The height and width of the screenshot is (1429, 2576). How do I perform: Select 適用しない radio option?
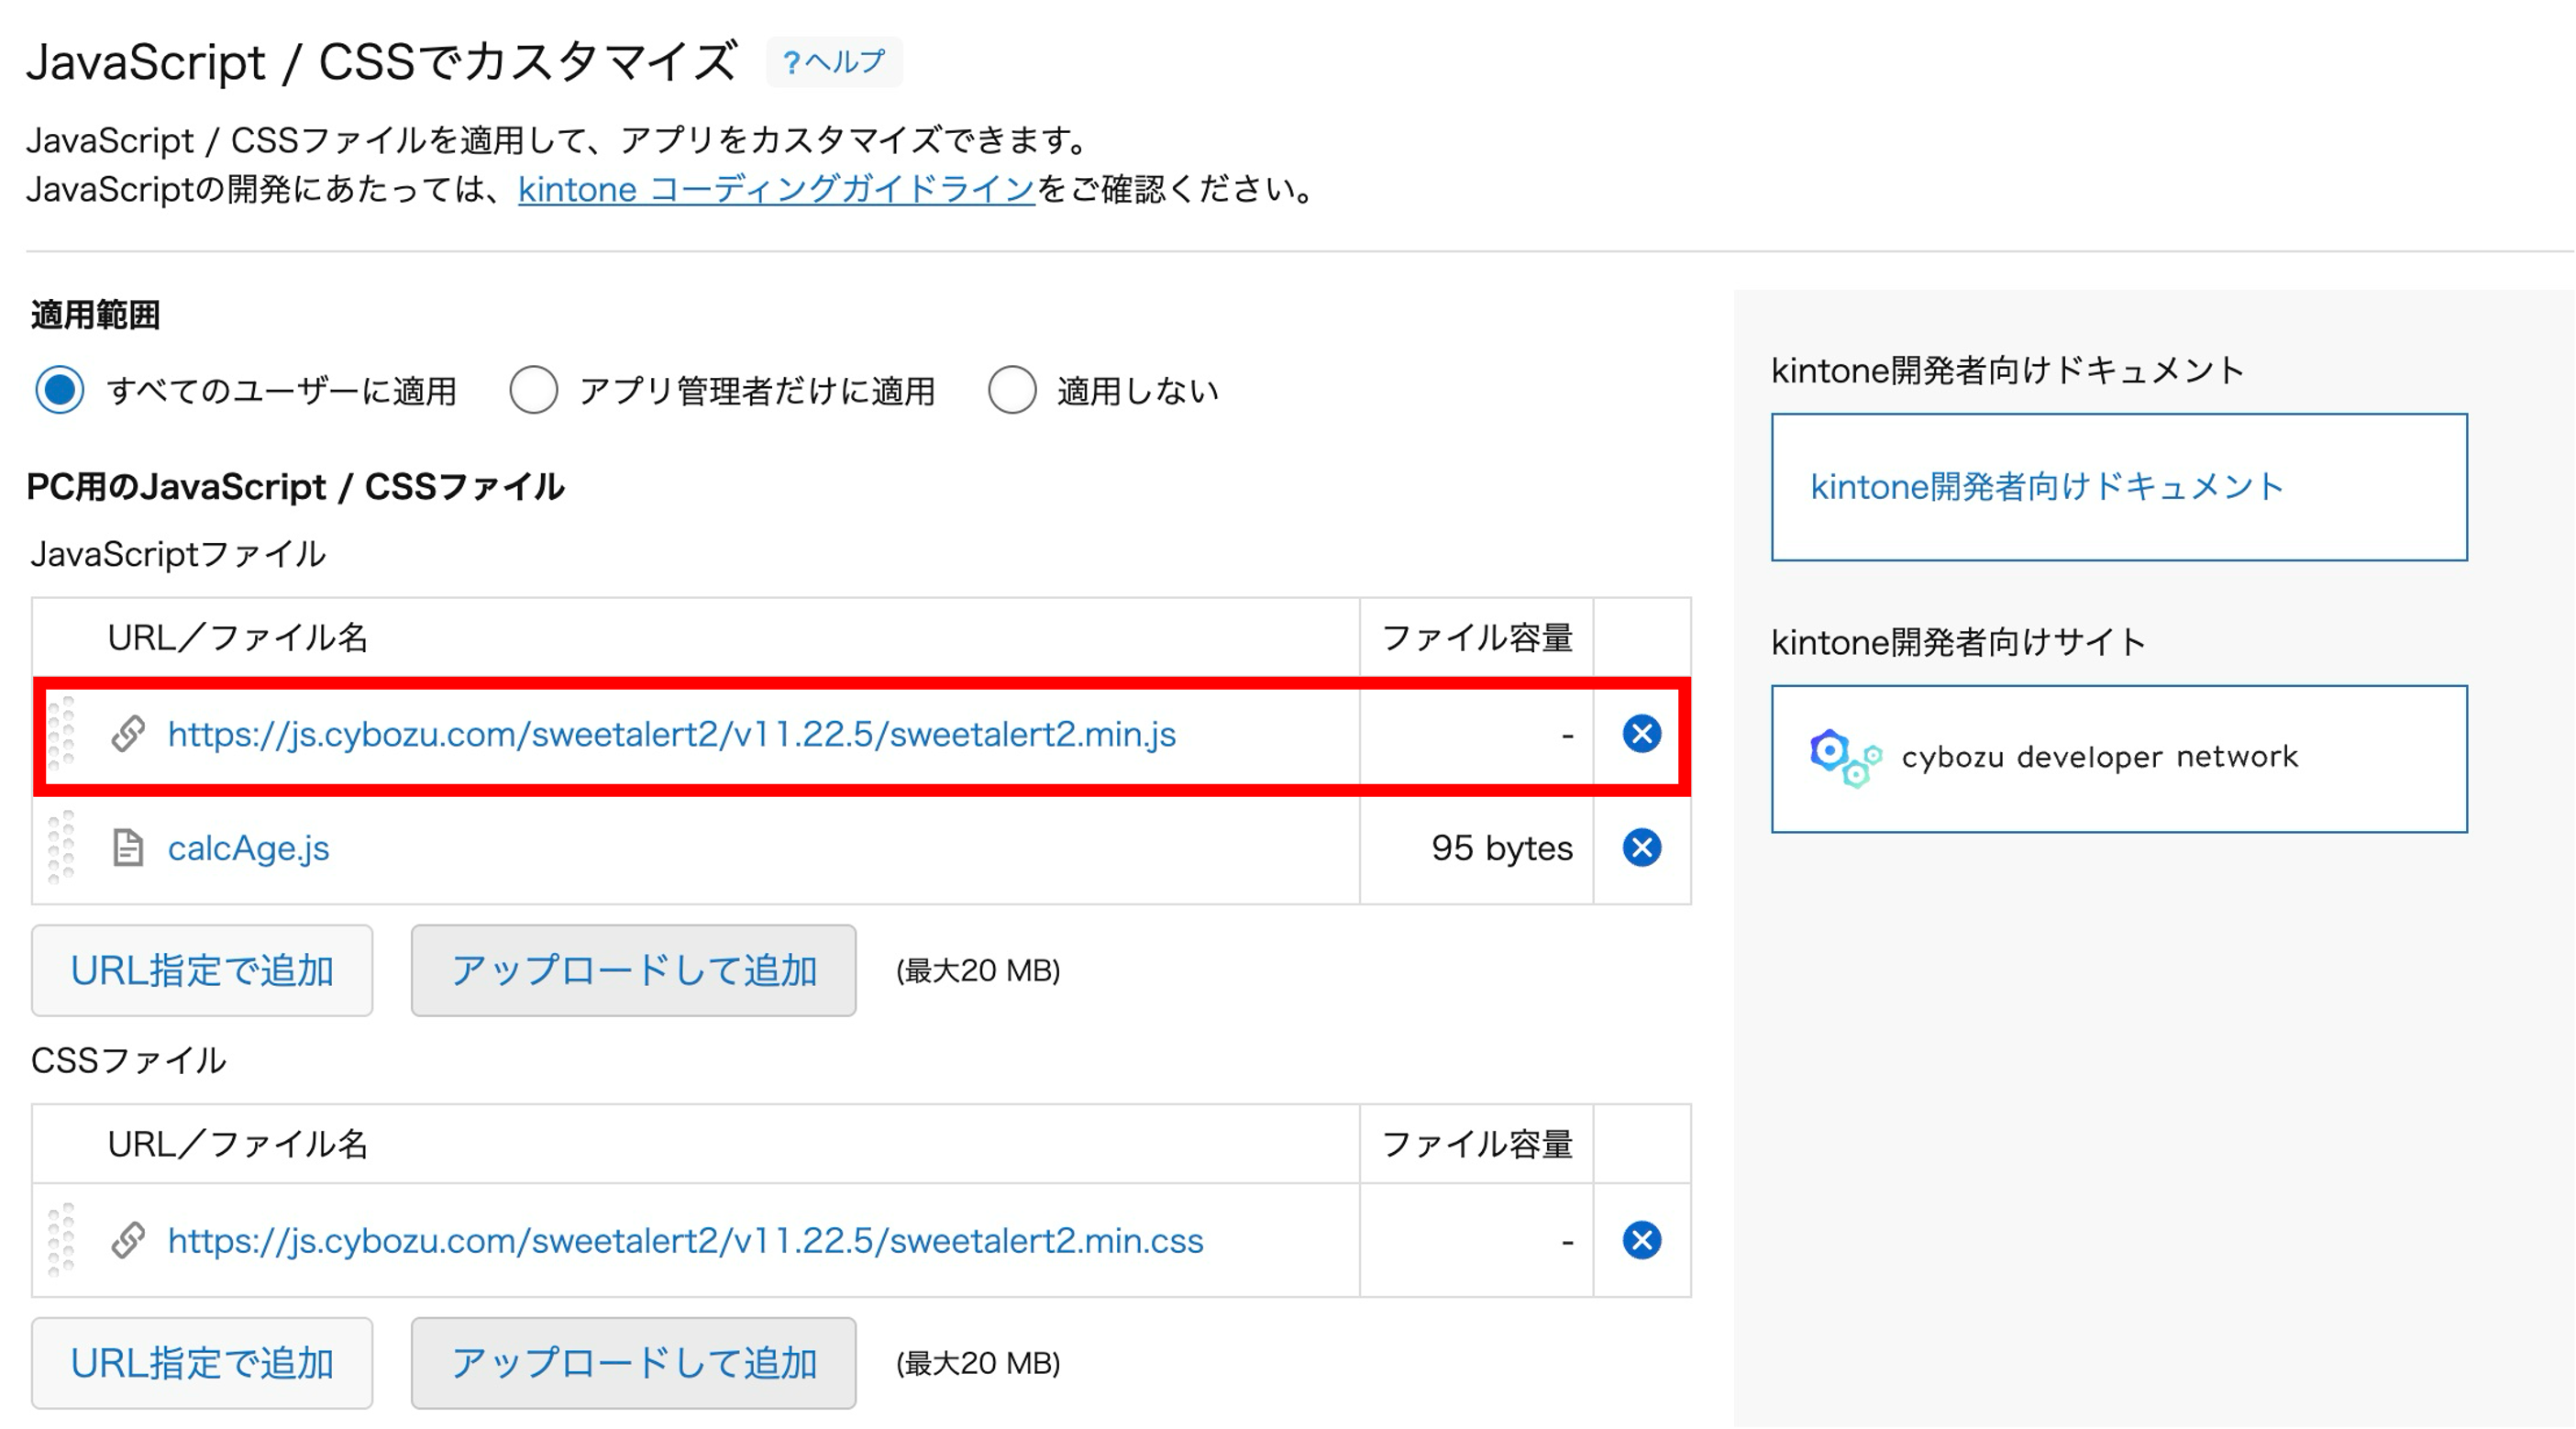click(1011, 390)
